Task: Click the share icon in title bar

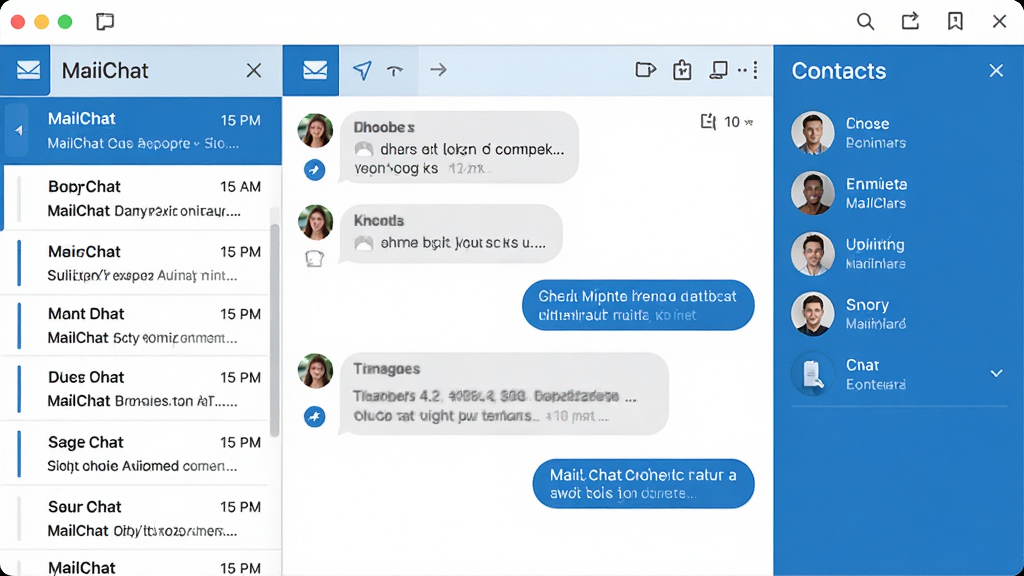Action: pyautogui.click(x=910, y=21)
